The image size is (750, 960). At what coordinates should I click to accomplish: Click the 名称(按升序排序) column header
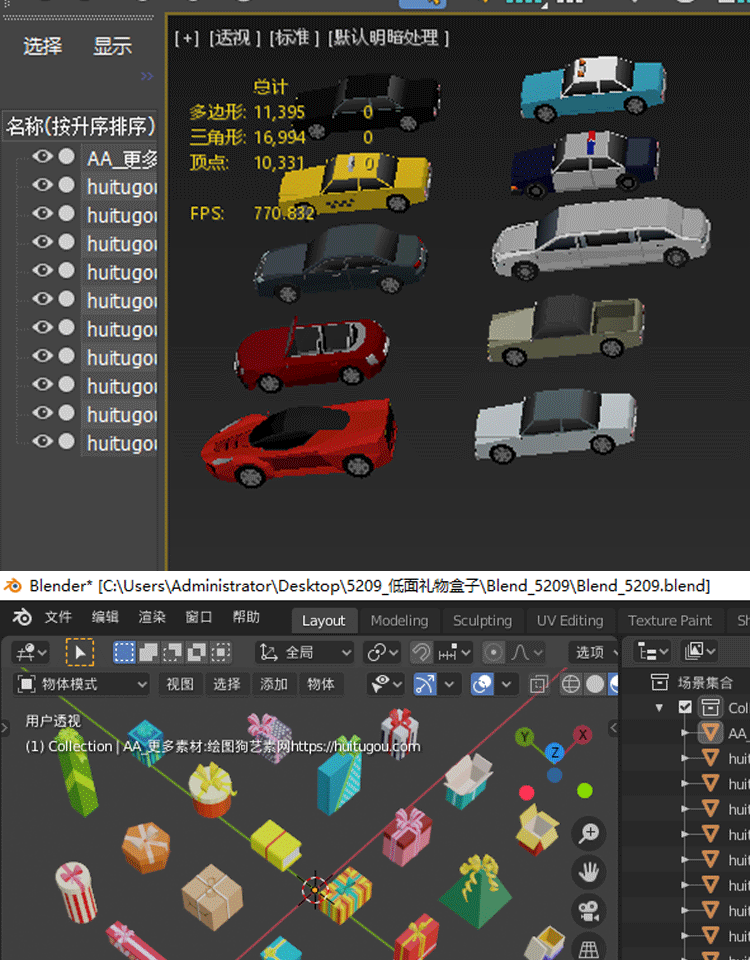point(80,126)
